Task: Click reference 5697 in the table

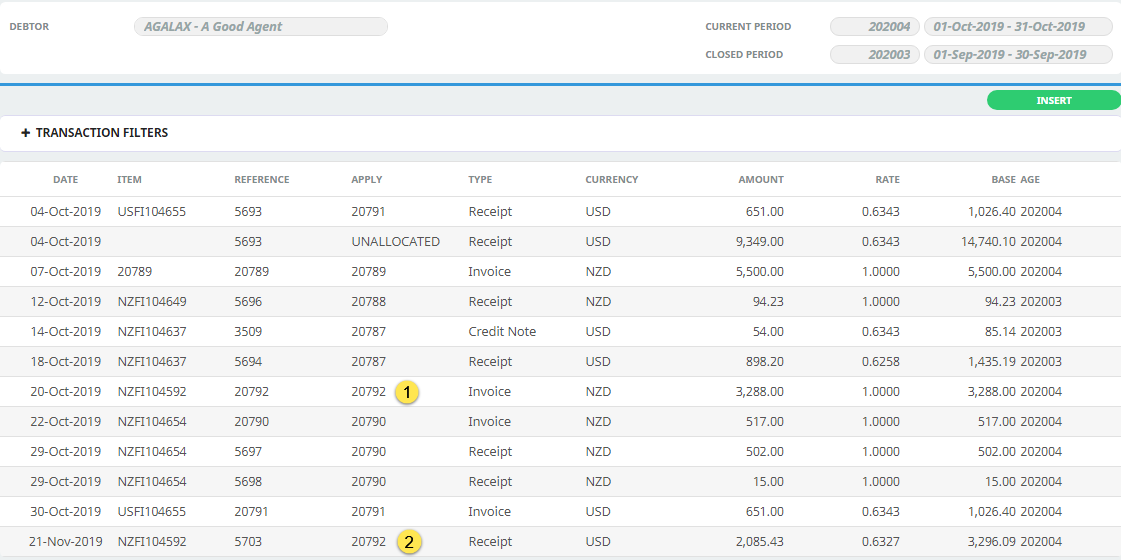Action: (248, 452)
